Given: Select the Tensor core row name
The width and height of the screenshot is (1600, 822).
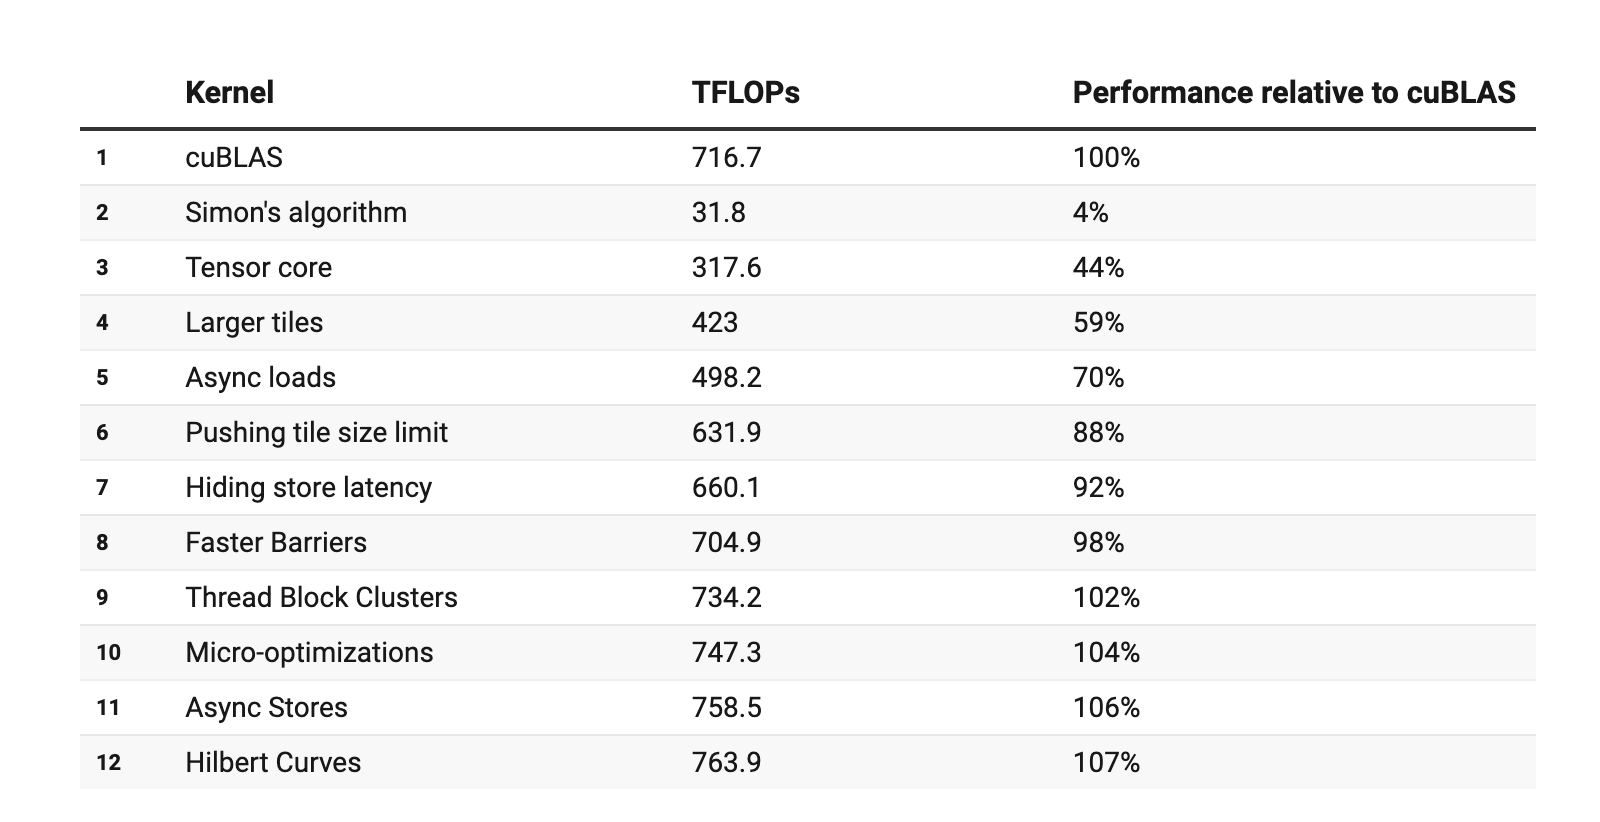Looking at the screenshot, I should 258,268.
